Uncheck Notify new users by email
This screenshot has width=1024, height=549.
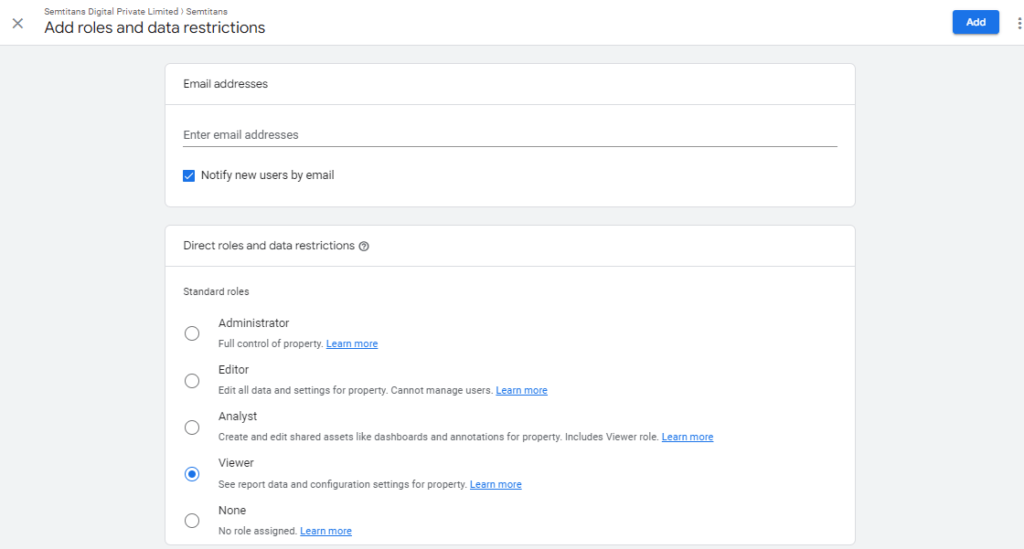coord(189,176)
